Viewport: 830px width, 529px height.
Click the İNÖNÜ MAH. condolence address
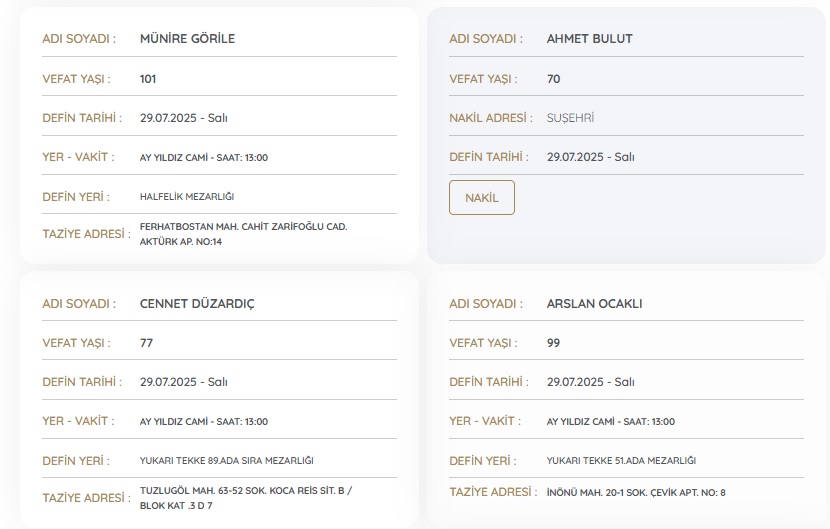click(636, 492)
